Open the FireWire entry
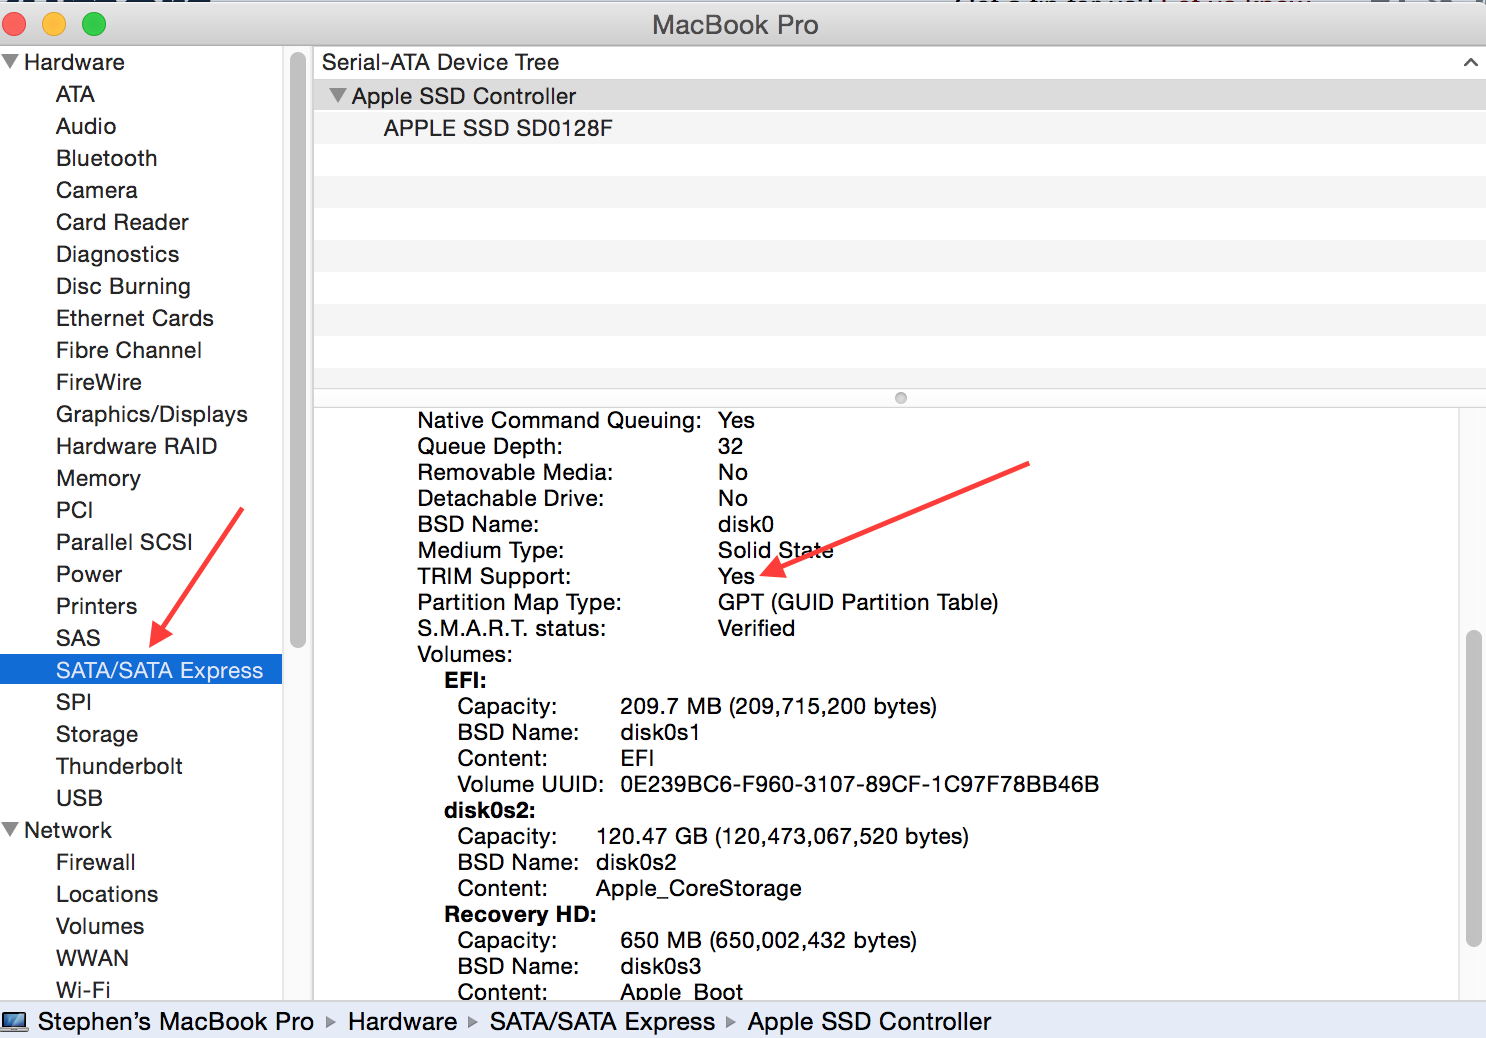Screen dimensions: 1486x1038 99,382
